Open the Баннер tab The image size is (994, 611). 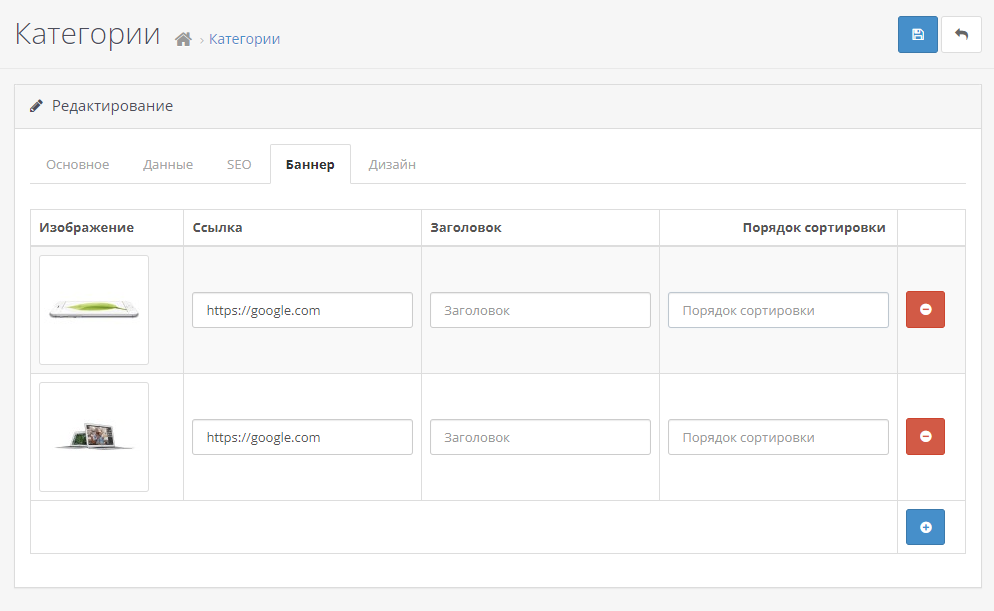310,164
